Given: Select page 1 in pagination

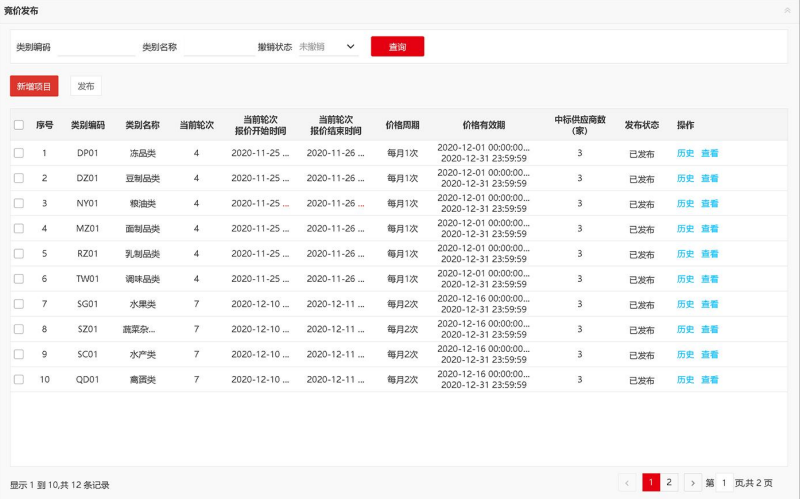Looking at the screenshot, I should [651, 482].
